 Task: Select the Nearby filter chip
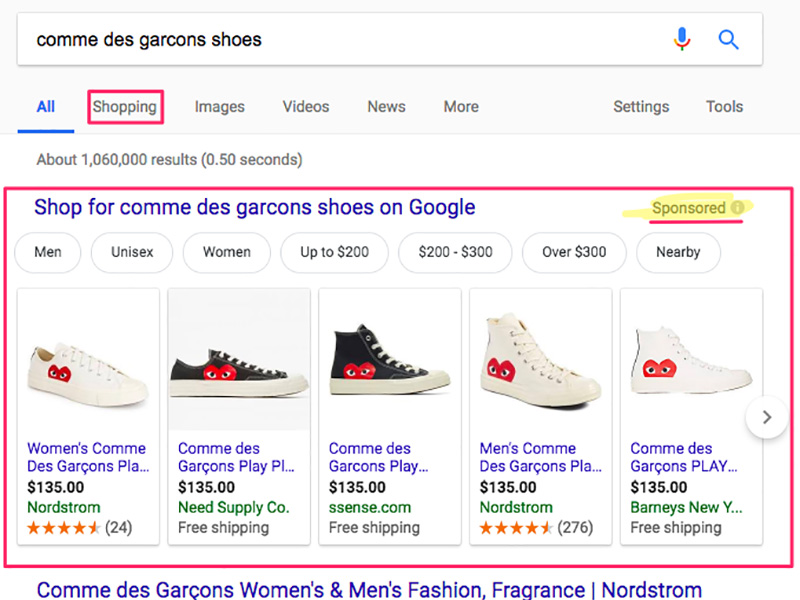pos(679,252)
